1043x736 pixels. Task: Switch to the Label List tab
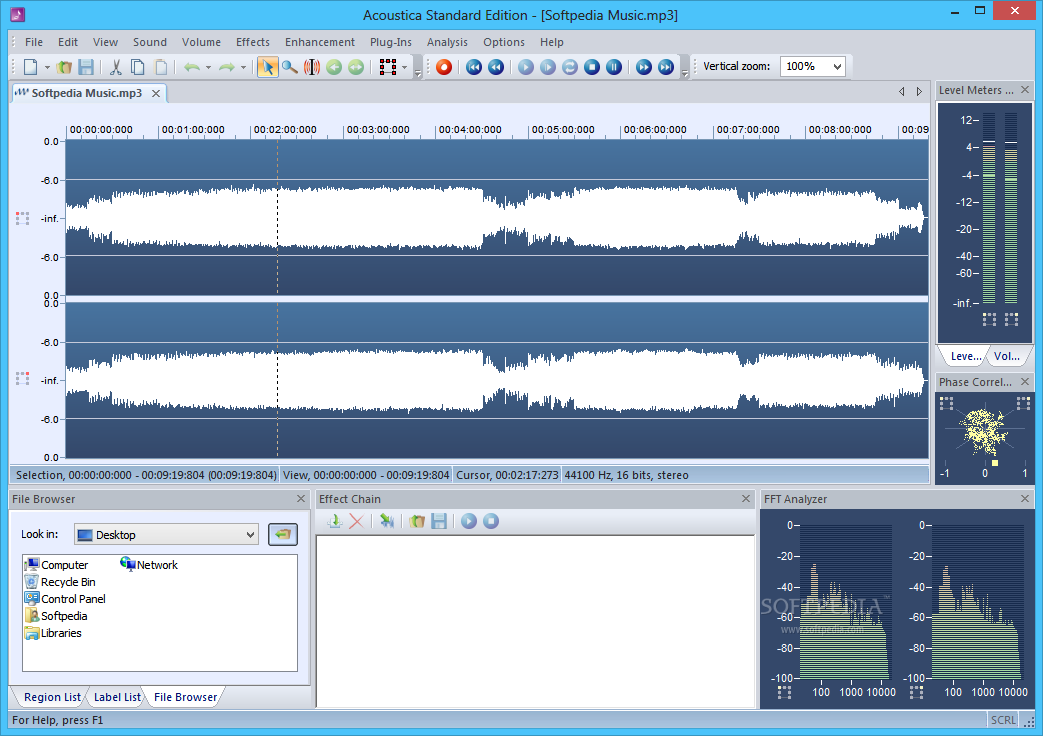pyautogui.click(x=117, y=697)
